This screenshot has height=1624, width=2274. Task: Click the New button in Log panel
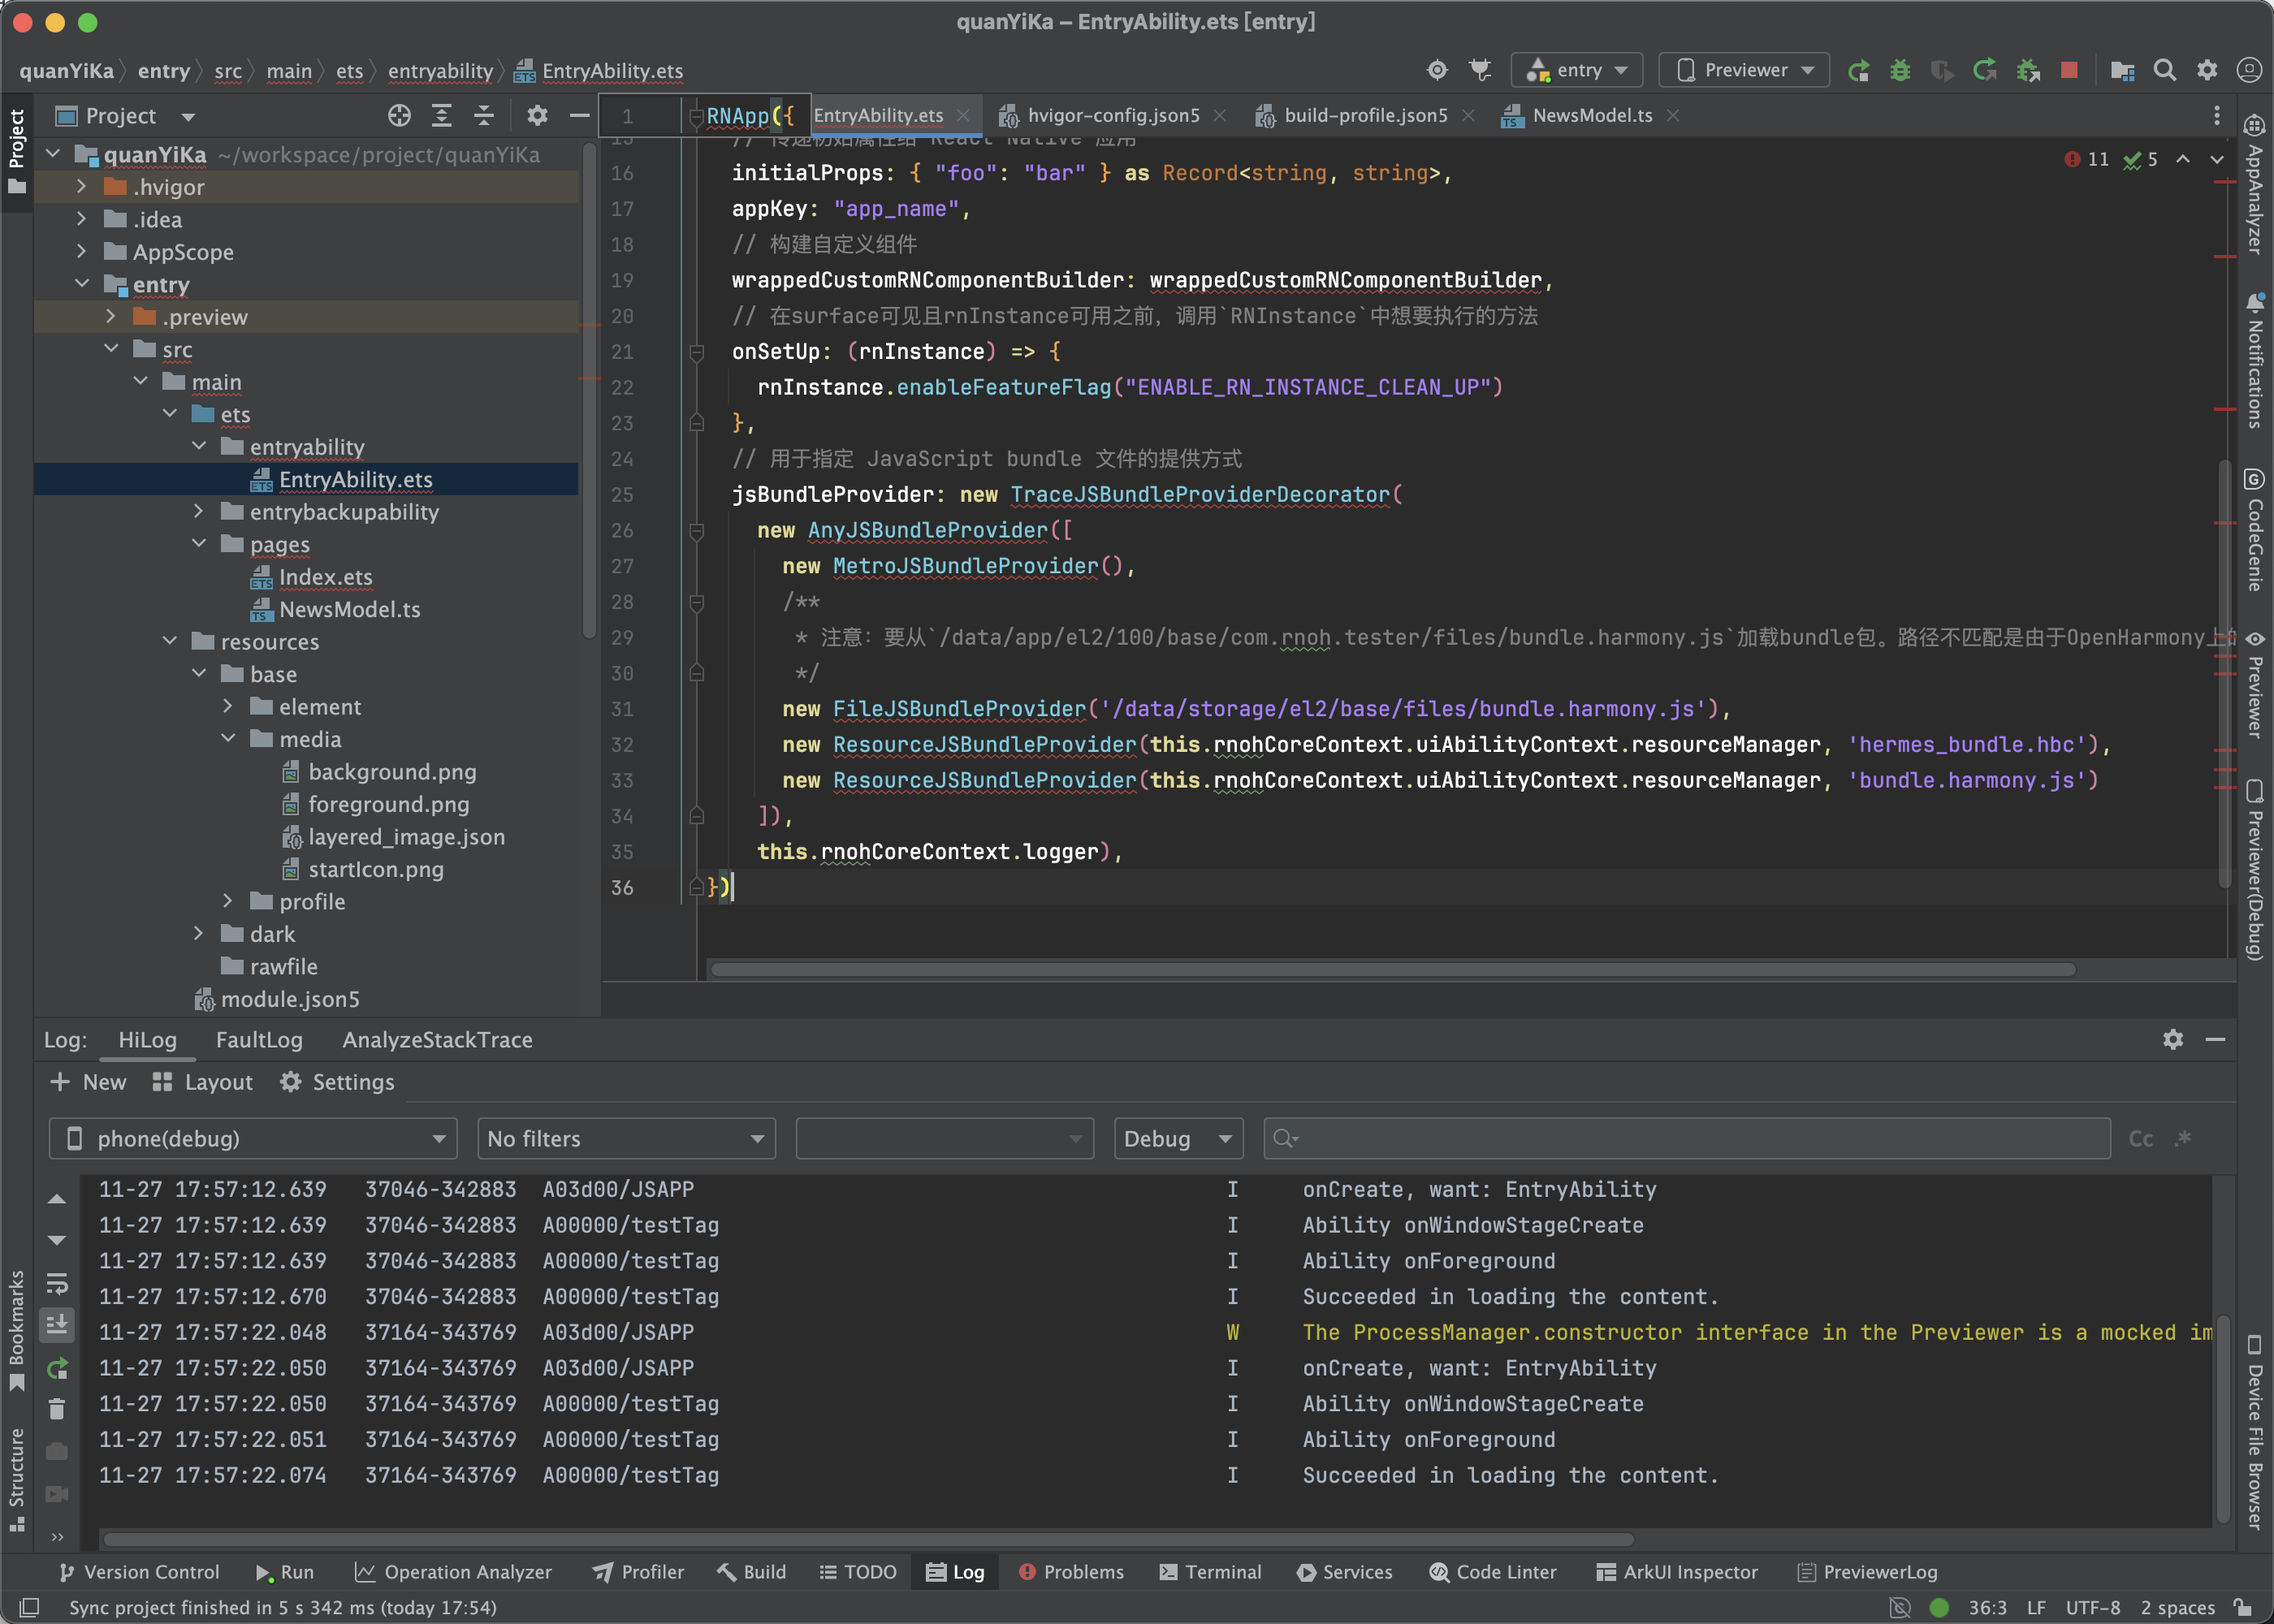88,1082
